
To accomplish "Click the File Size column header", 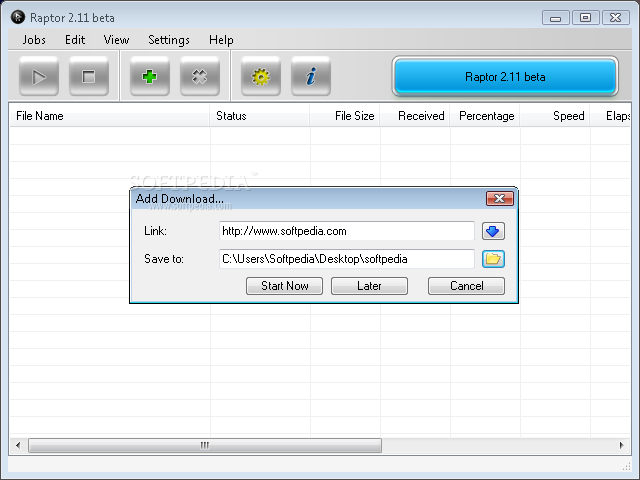I will click(x=345, y=116).
